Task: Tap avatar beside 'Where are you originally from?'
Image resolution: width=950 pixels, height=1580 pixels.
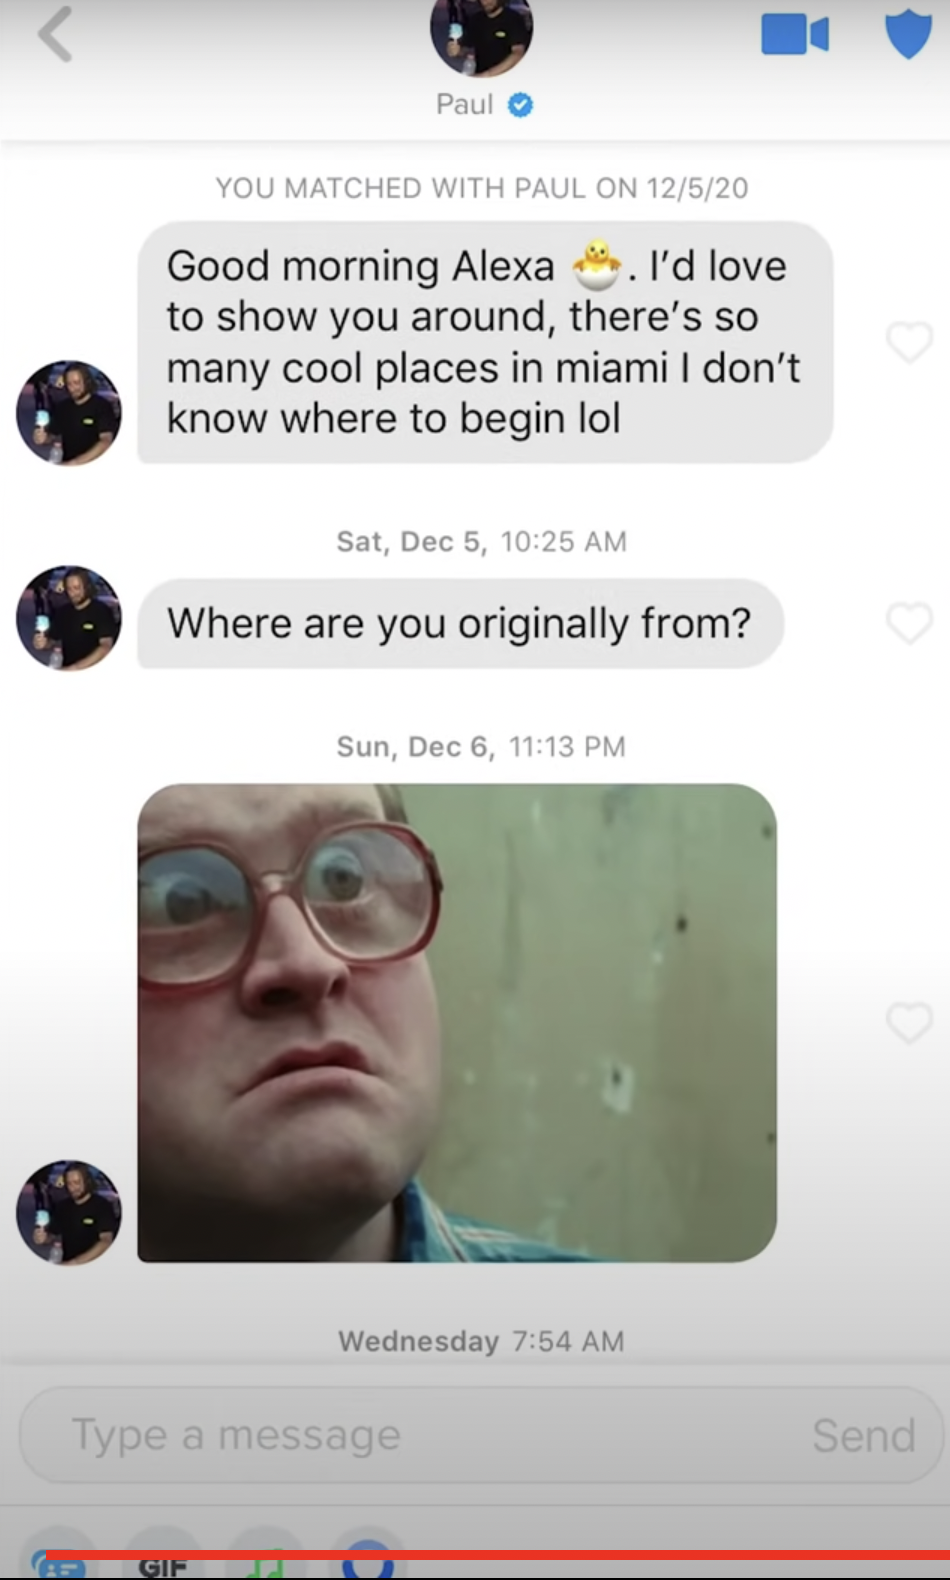Action: pyautogui.click(x=69, y=617)
